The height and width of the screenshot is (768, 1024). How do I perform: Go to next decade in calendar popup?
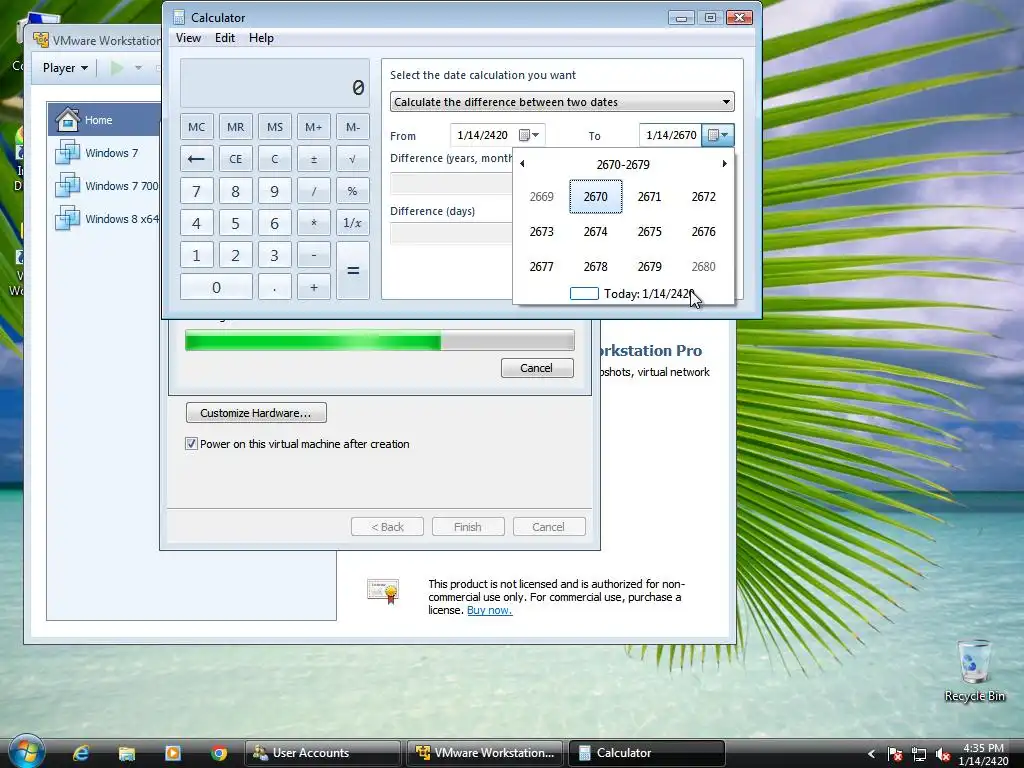pos(724,164)
